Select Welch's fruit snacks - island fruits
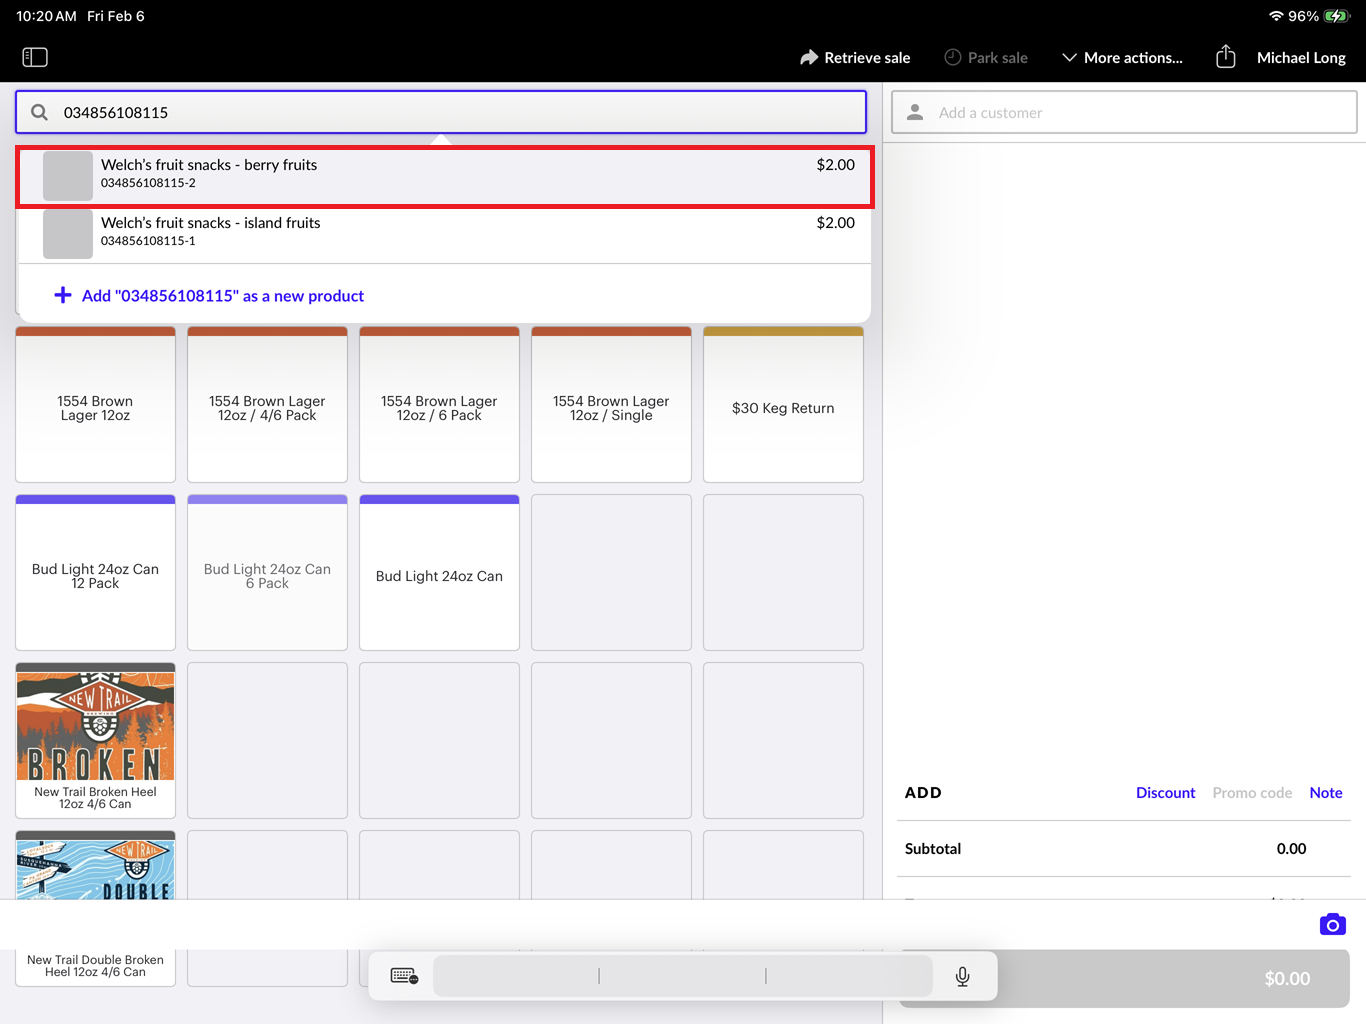1366x1024 pixels. click(x=445, y=235)
